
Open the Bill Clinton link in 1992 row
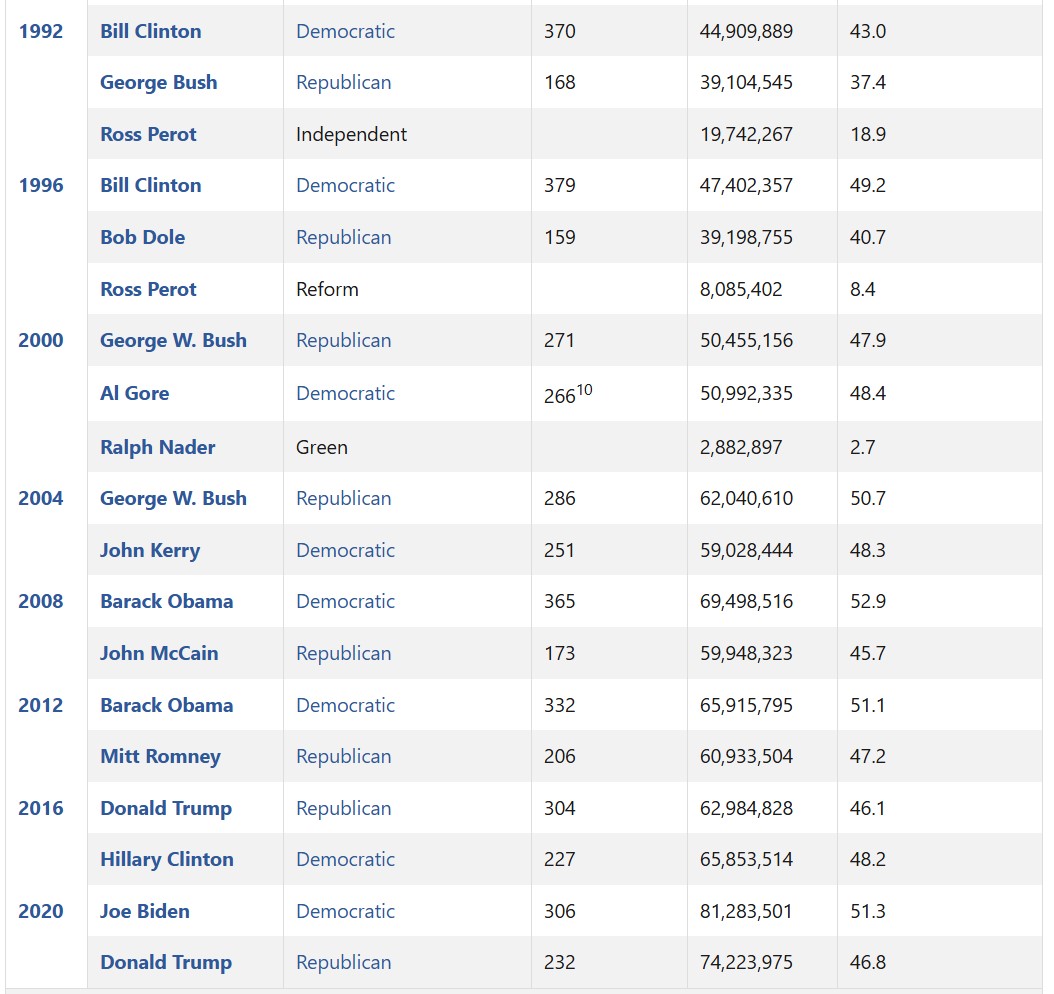pos(150,31)
